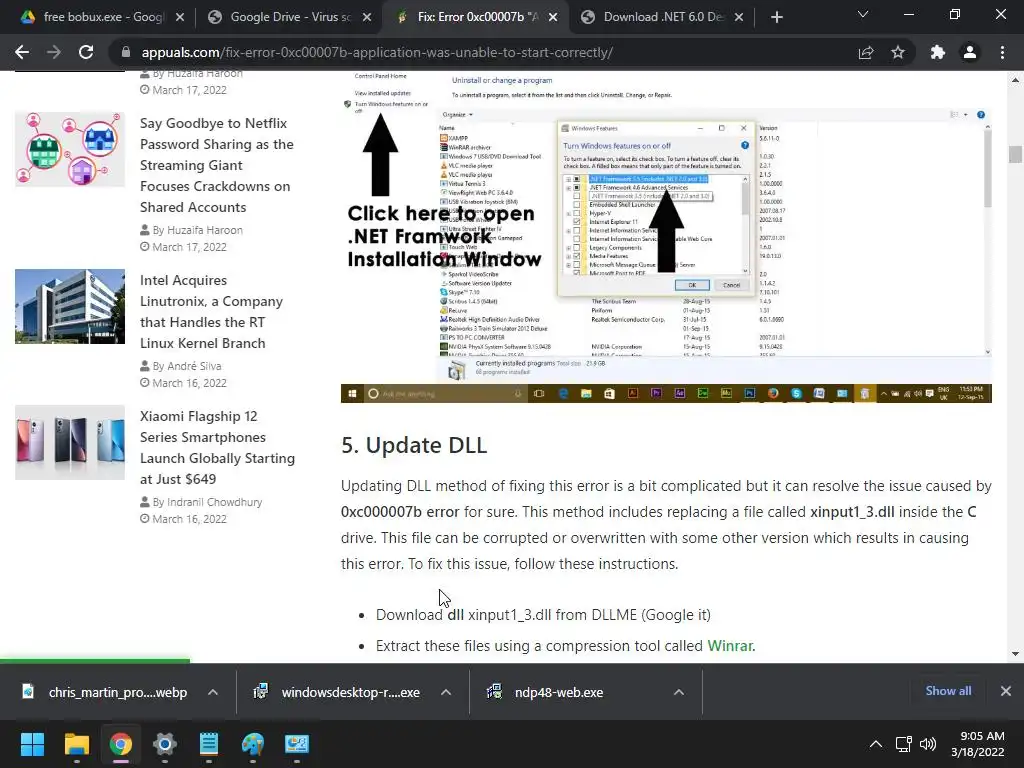The height and width of the screenshot is (768, 1024).
Task: Go back to the previous page
Action: (22, 52)
